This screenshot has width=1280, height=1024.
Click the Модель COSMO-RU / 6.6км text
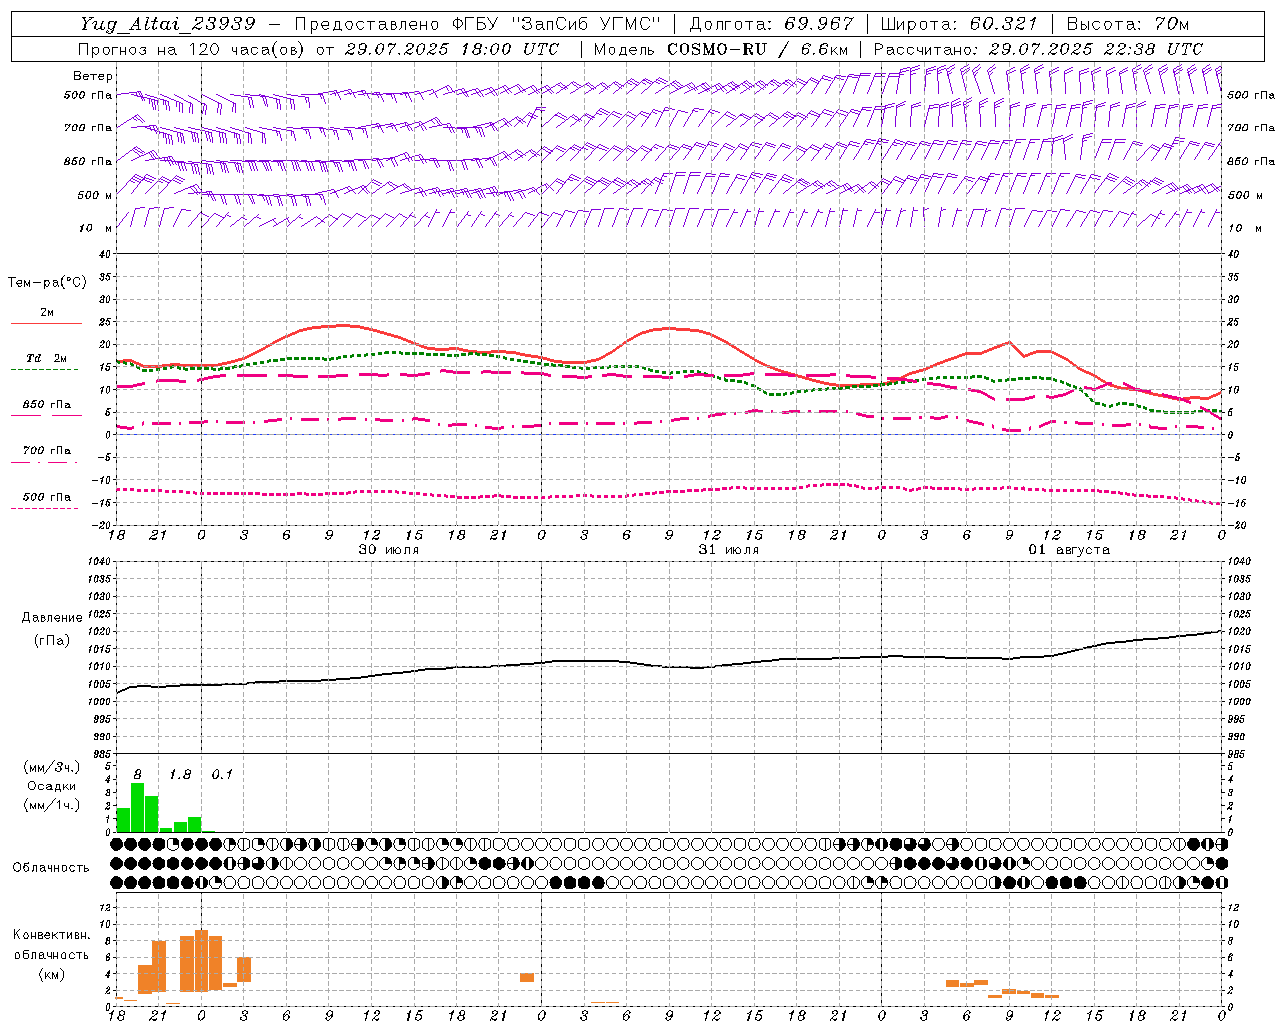(x=721, y=49)
